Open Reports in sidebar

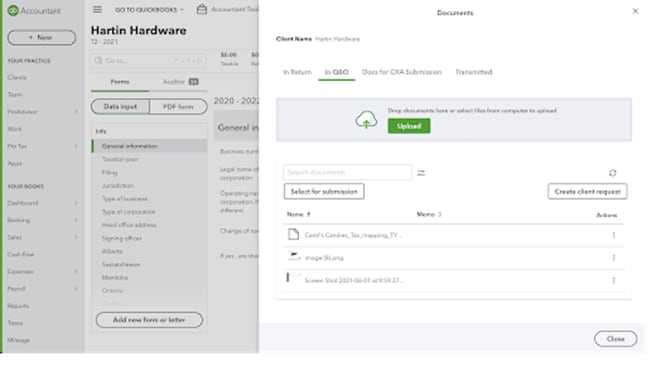[x=18, y=306]
